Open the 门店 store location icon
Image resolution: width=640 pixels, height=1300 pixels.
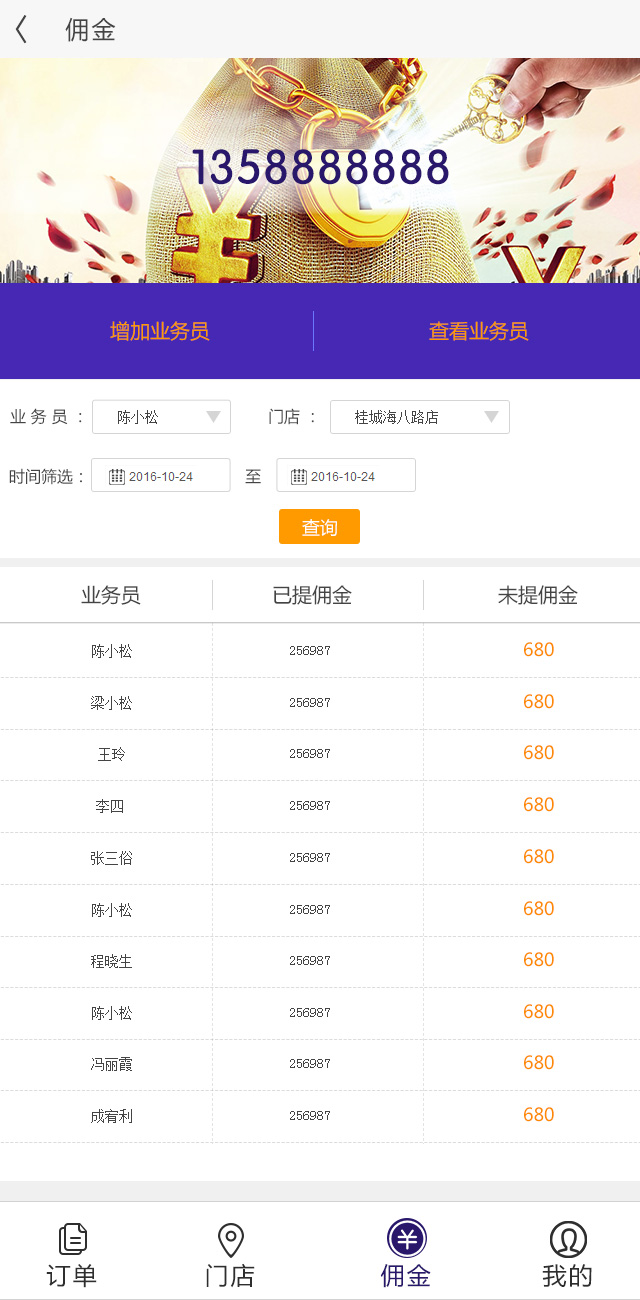point(231,1239)
